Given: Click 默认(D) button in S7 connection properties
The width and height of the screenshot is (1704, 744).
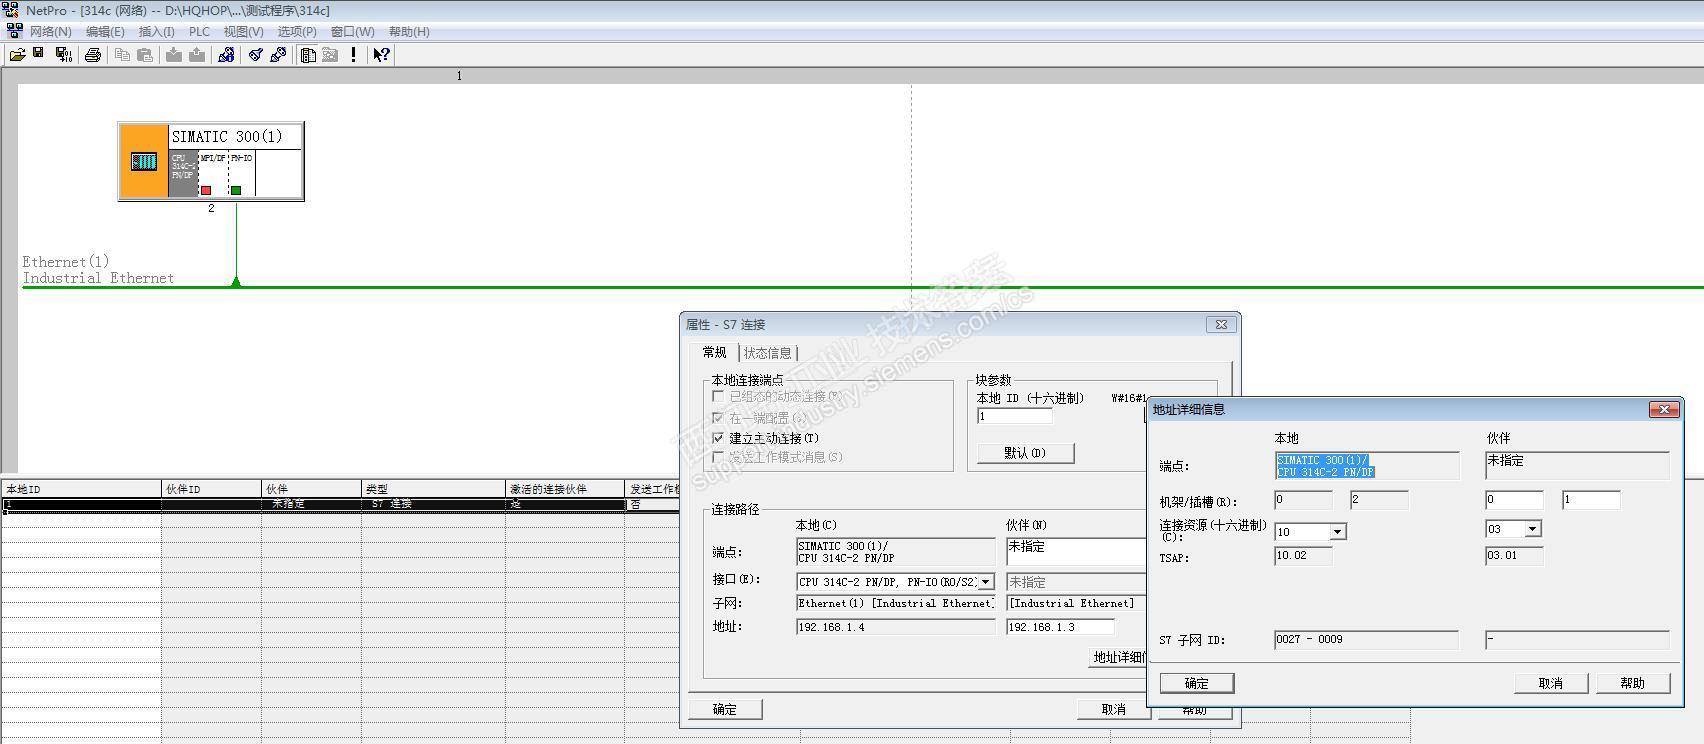Looking at the screenshot, I should pos(1025,453).
